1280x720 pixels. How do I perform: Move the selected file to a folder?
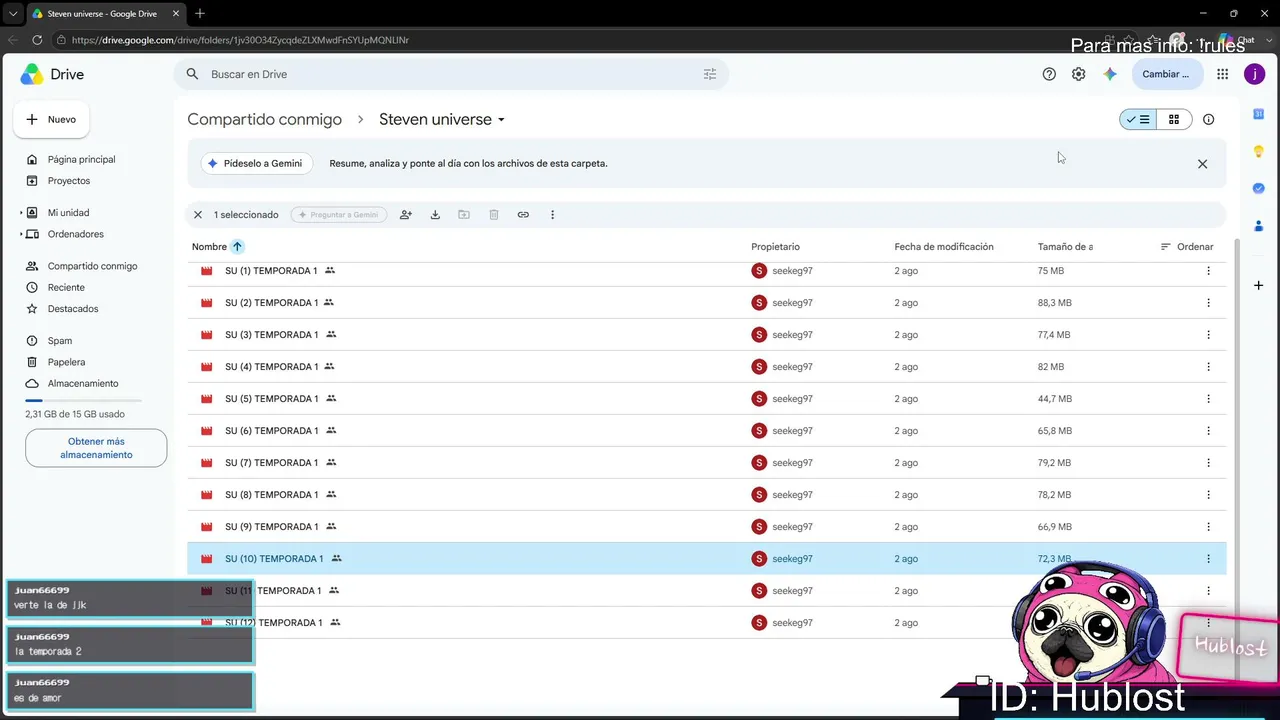point(464,214)
